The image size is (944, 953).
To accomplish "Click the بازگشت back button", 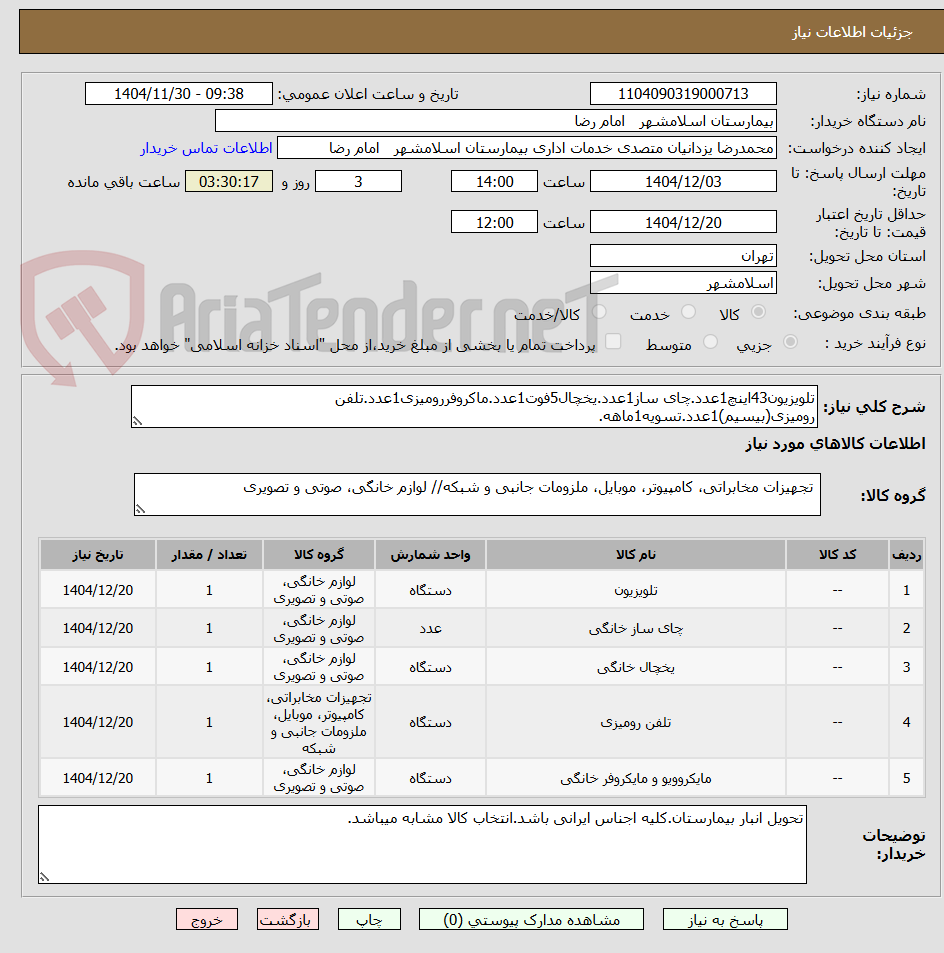I will tap(288, 920).
